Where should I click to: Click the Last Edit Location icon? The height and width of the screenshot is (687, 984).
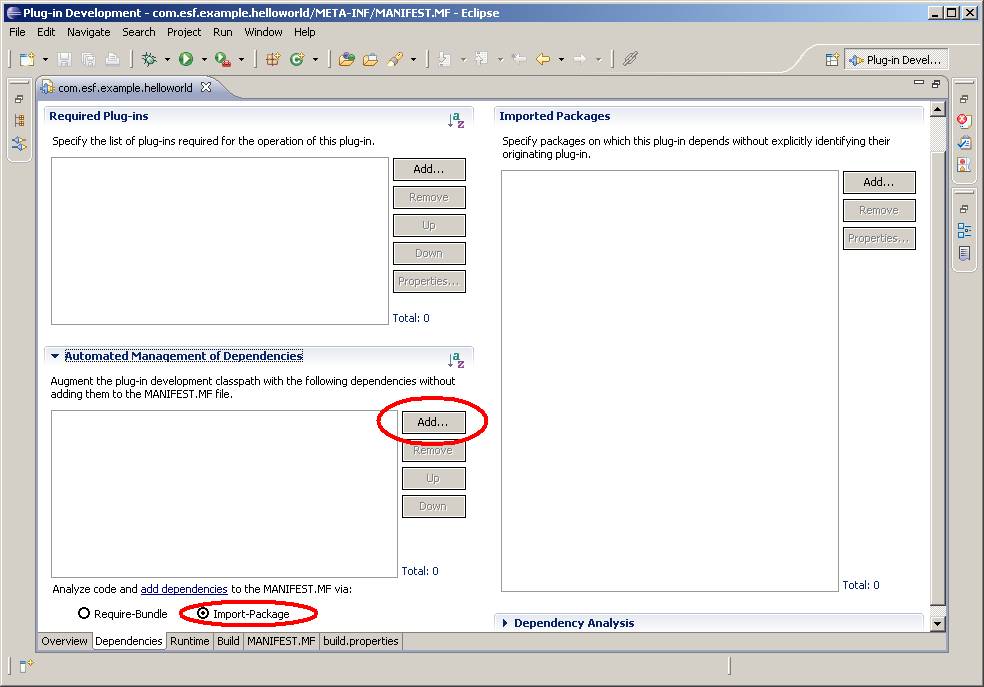pyautogui.click(x=519, y=59)
